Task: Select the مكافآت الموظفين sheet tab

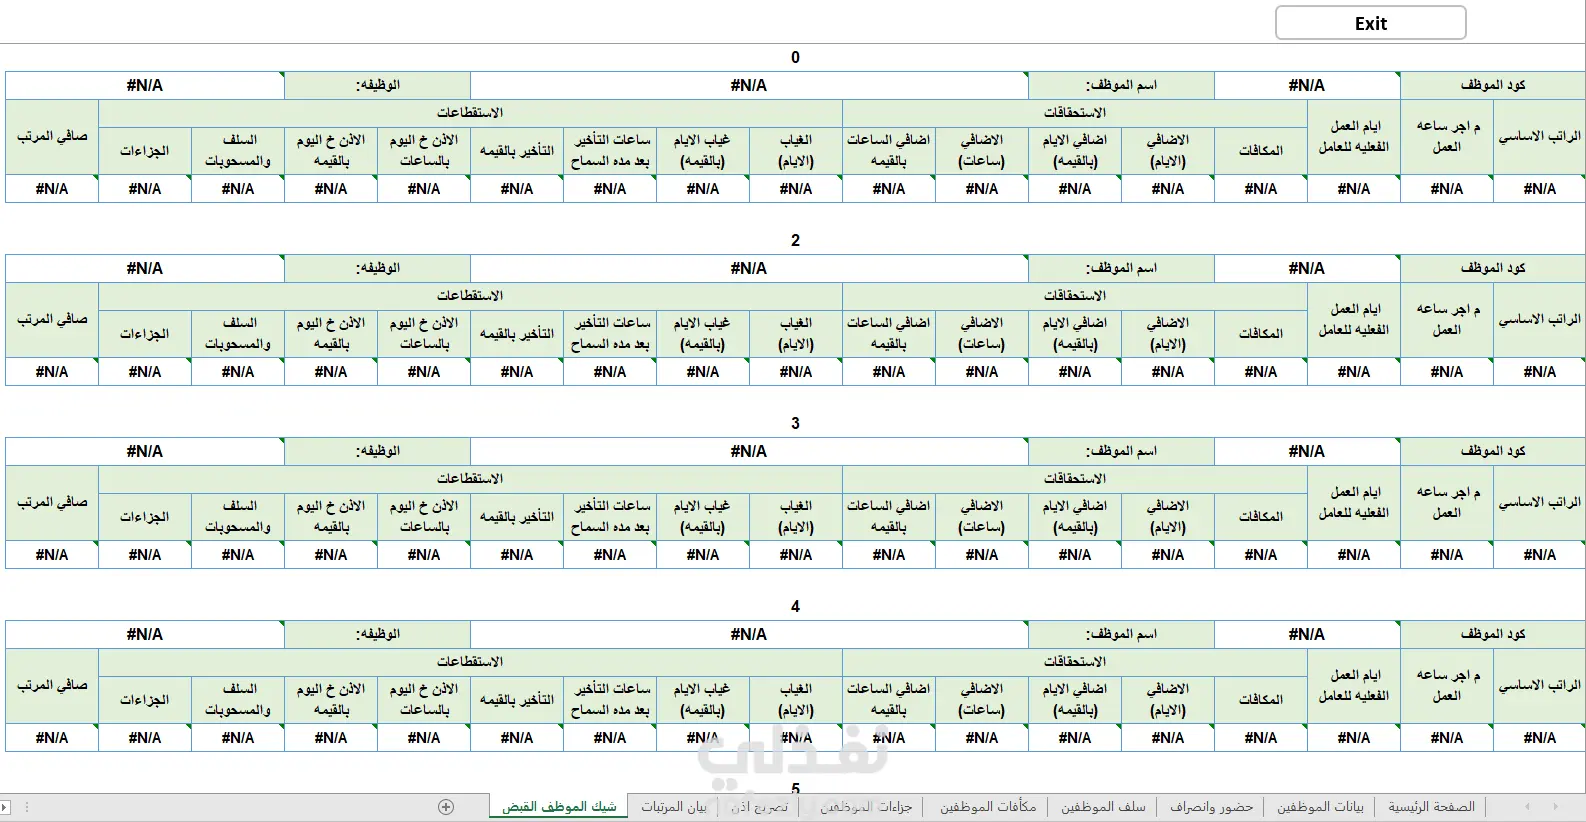Action: click(x=988, y=807)
